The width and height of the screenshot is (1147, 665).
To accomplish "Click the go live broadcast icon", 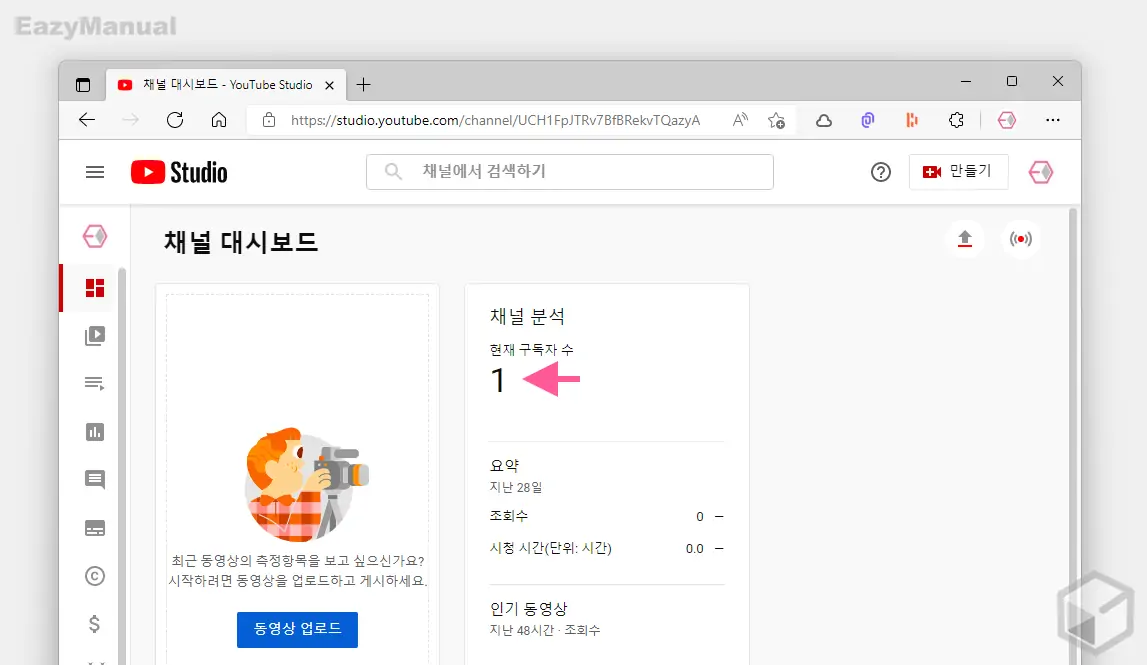I will [1020, 239].
